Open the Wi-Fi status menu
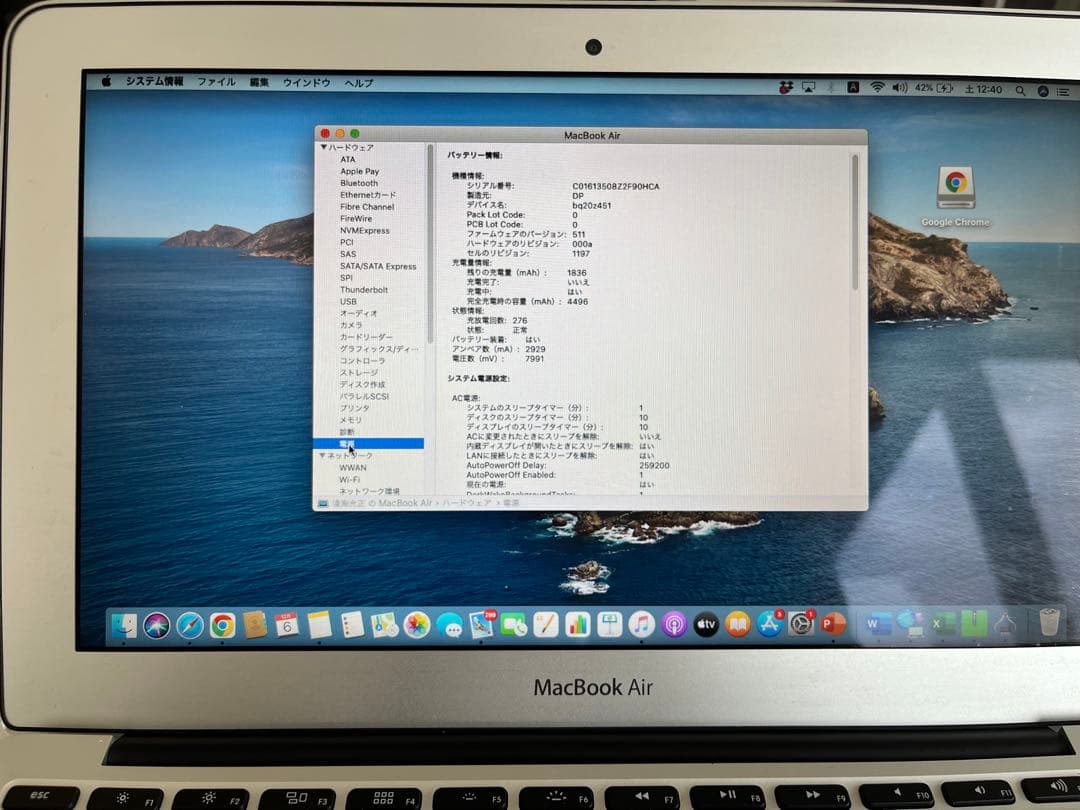 pyautogui.click(x=876, y=89)
